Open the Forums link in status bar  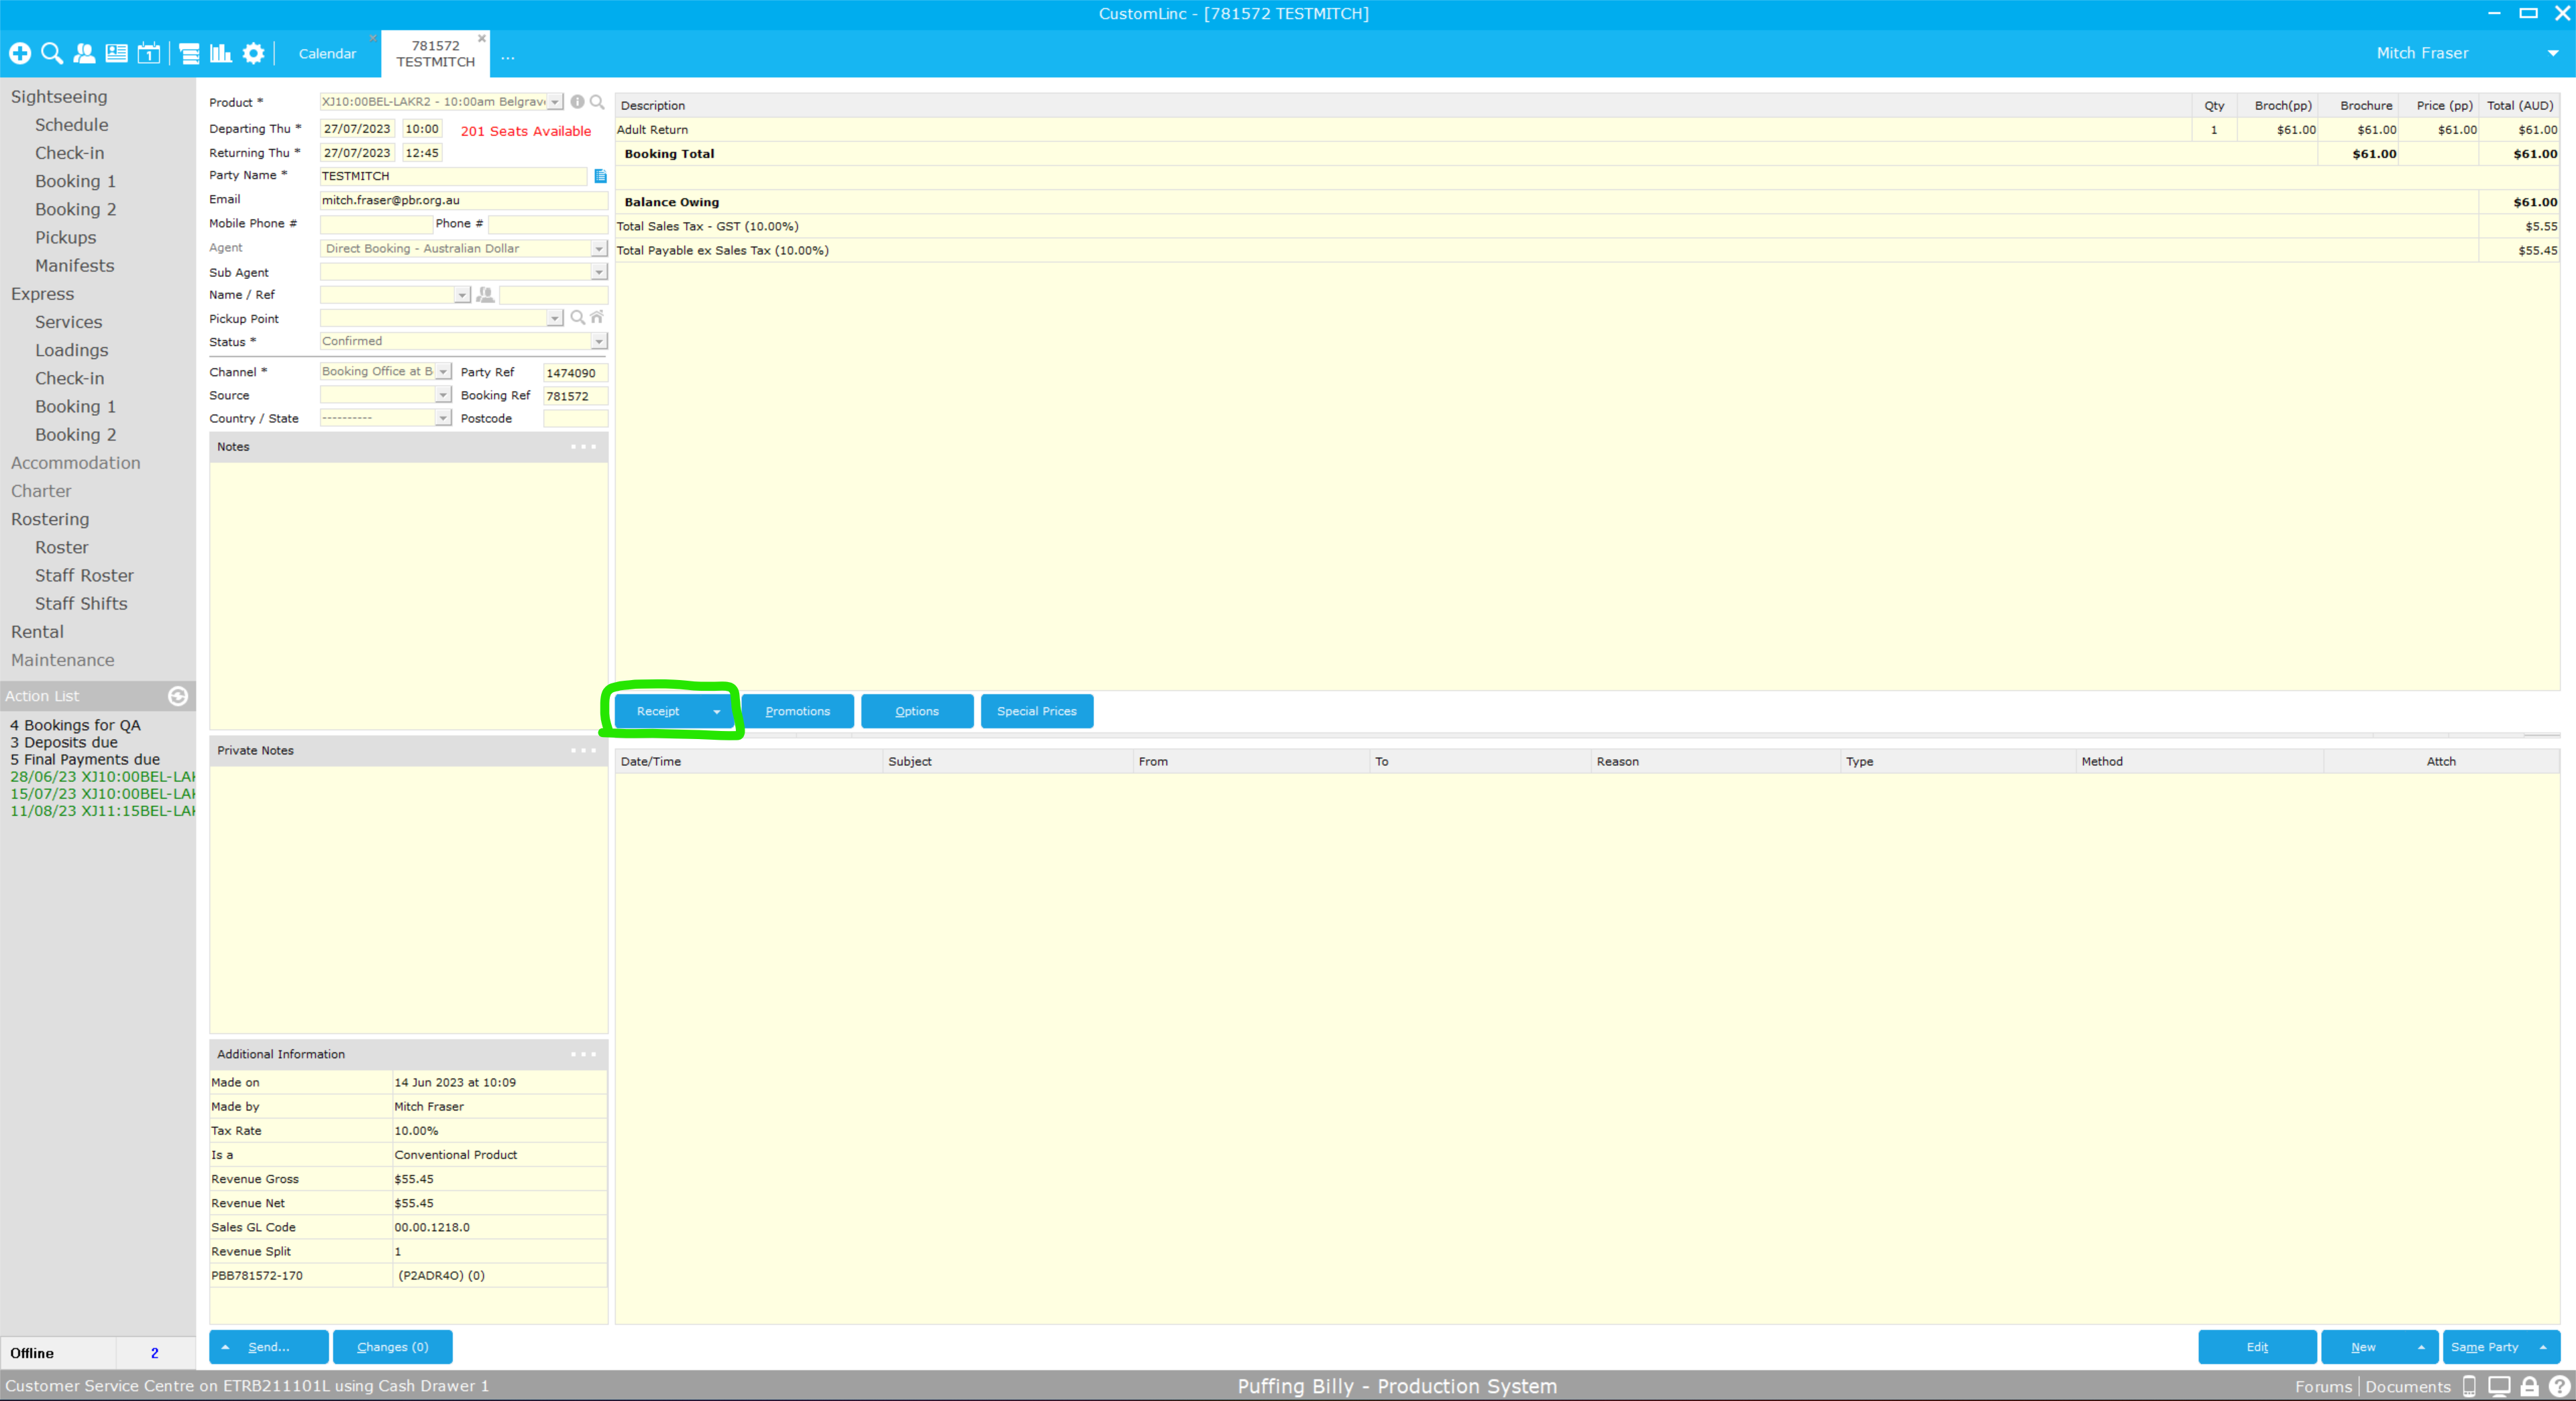click(2323, 1387)
